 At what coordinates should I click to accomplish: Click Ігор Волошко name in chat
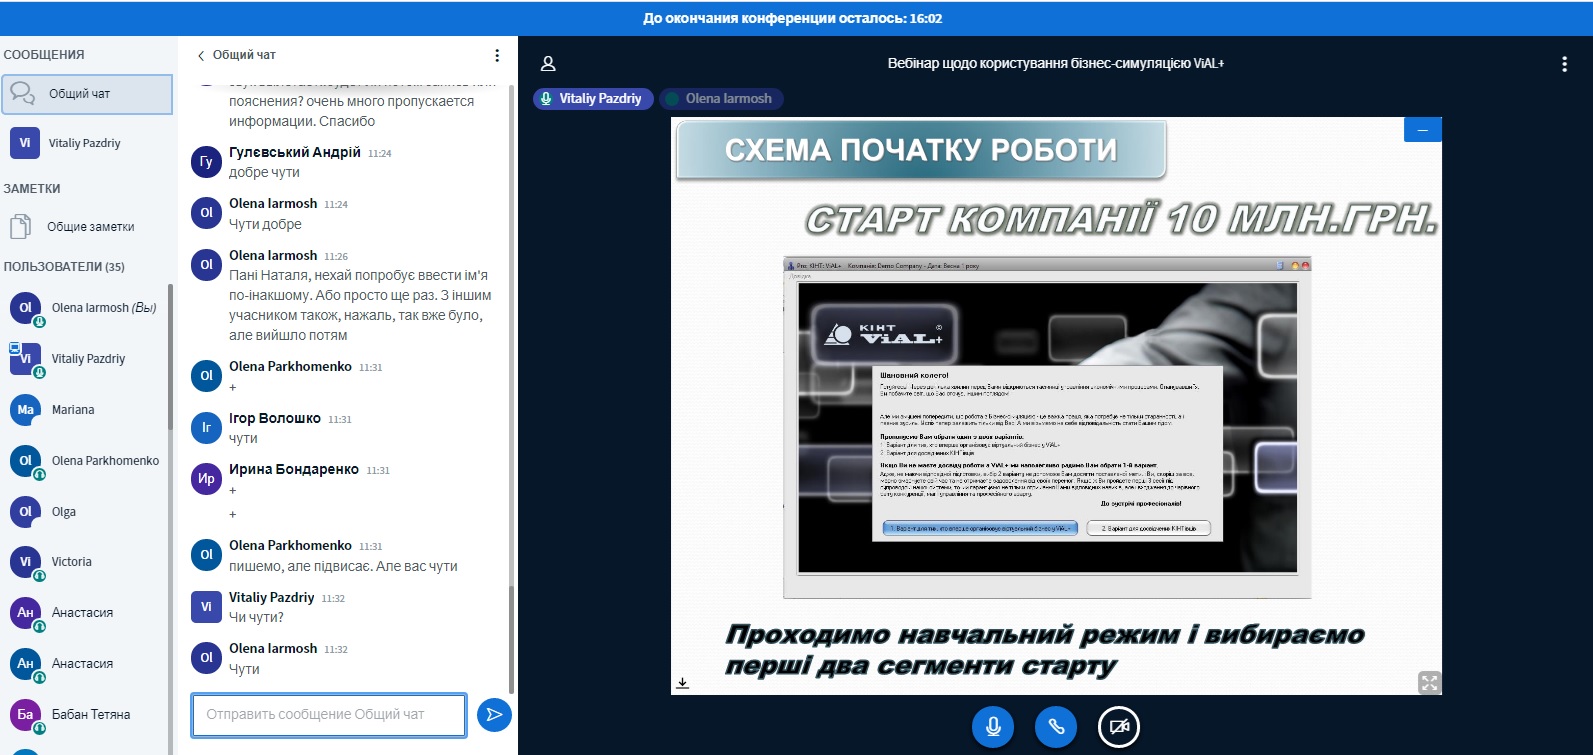pos(275,418)
